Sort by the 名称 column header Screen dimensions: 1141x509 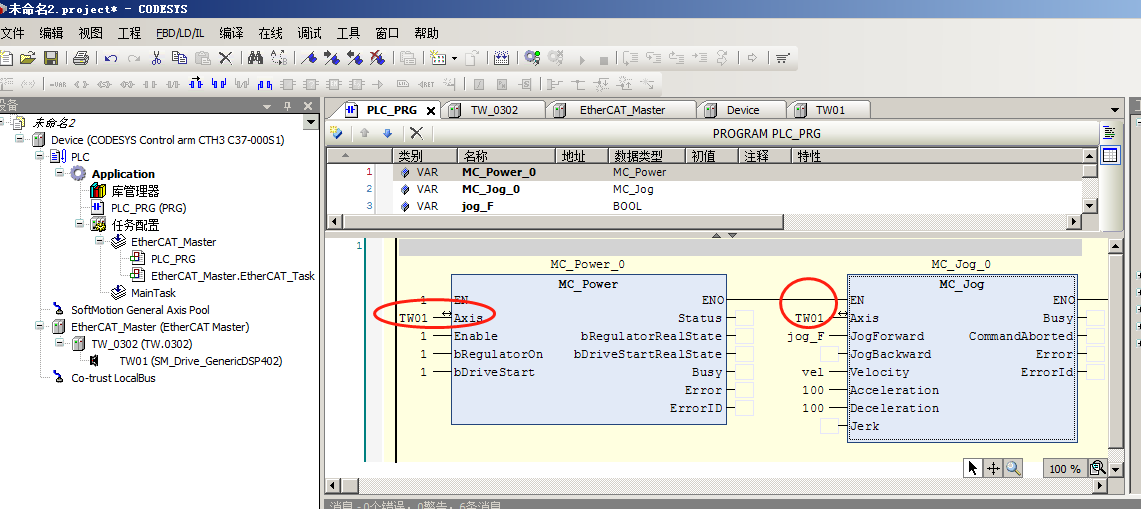click(x=507, y=156)
